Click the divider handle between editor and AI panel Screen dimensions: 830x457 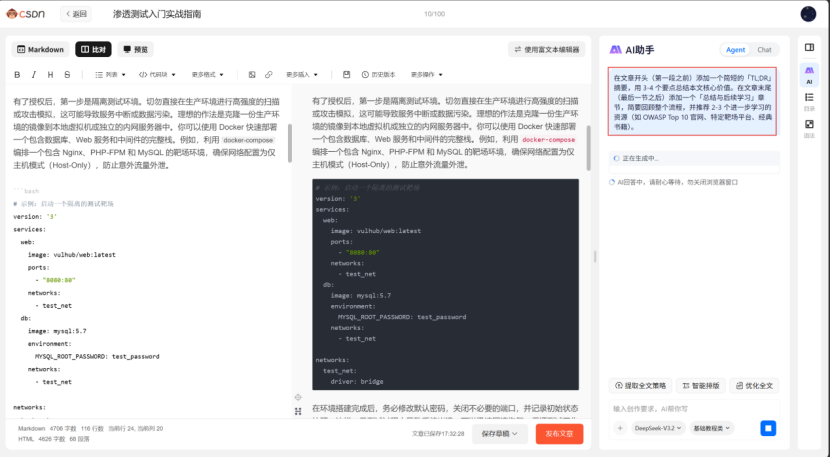594,256
